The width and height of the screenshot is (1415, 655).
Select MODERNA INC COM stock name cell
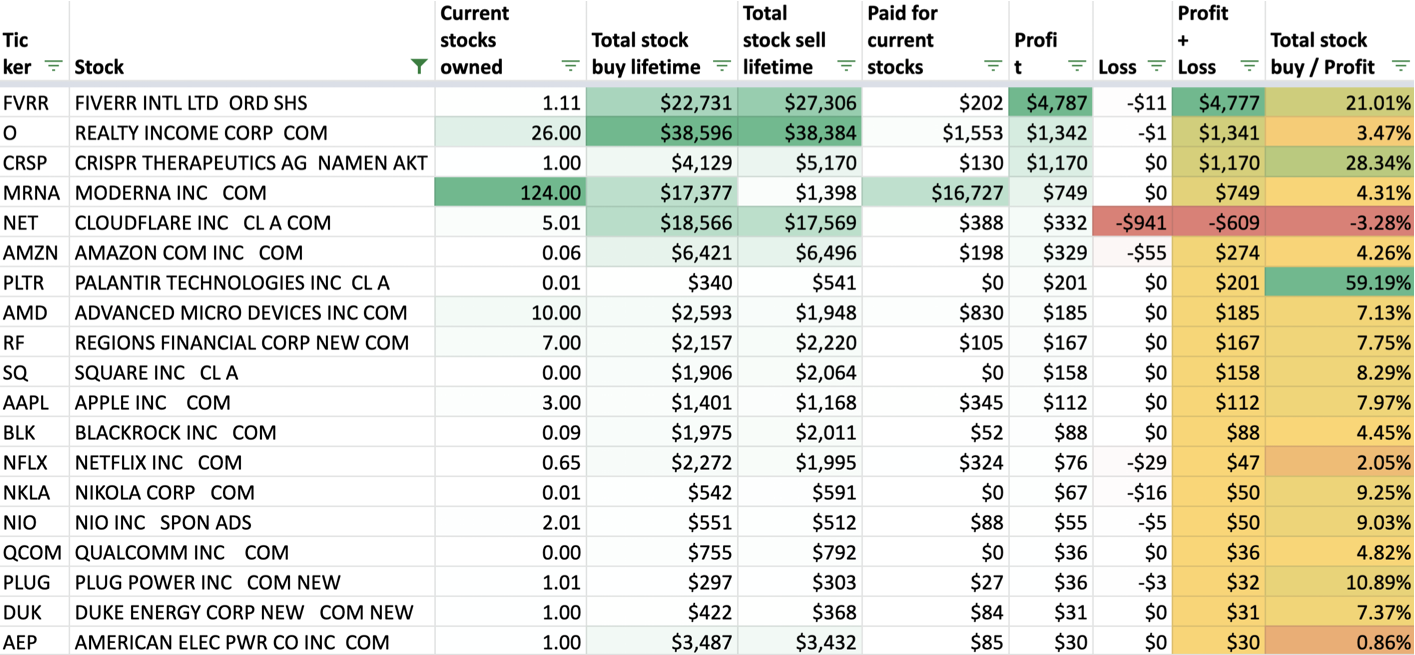point(253,193)
